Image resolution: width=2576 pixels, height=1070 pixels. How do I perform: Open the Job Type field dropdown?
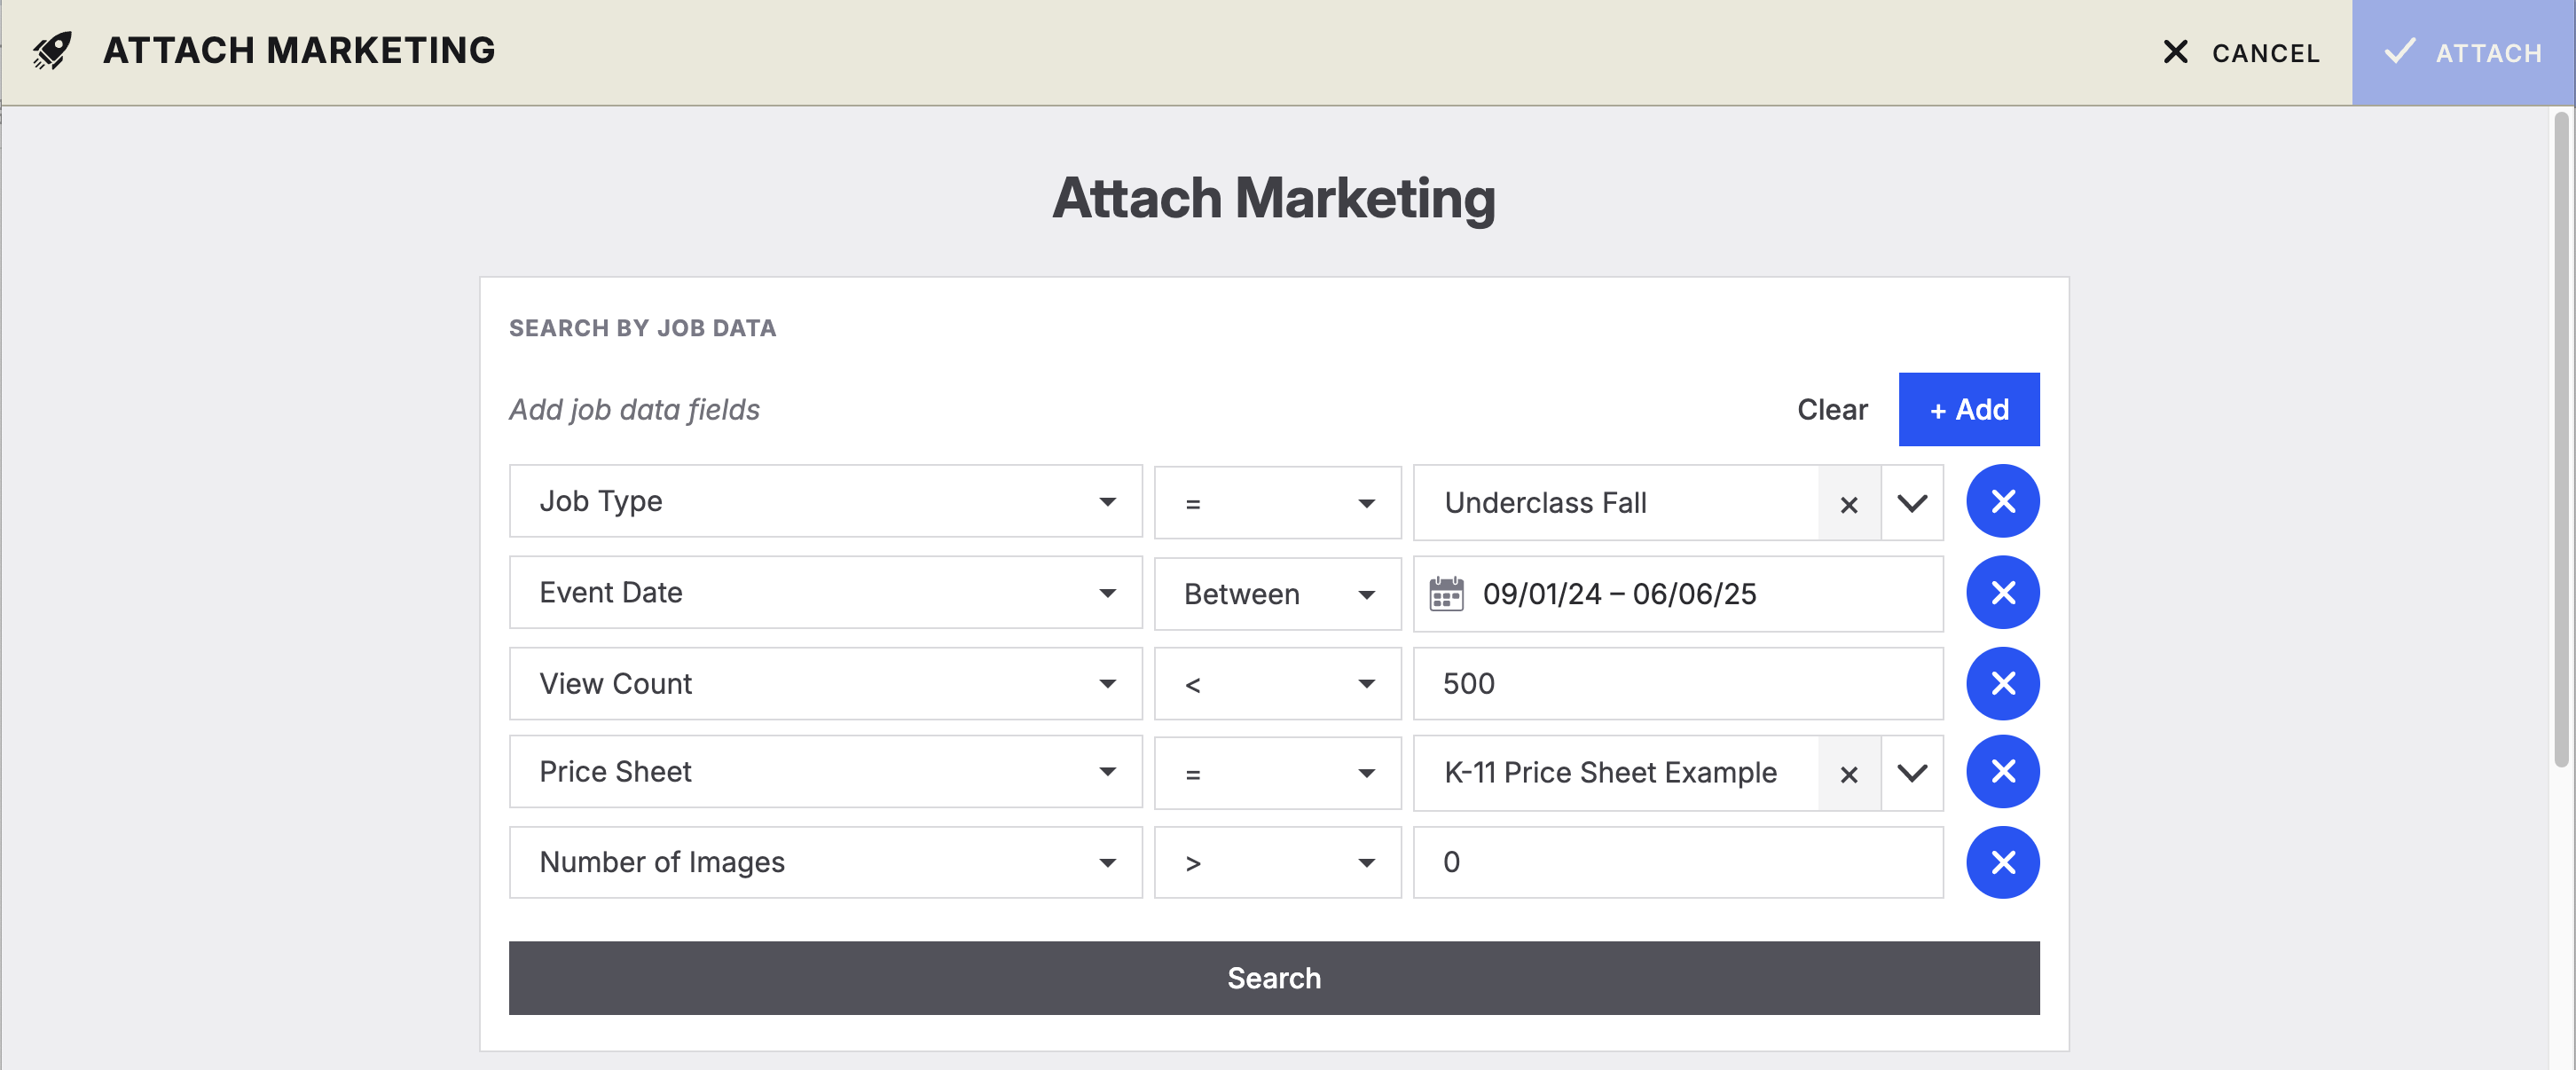tap(825, 501)
